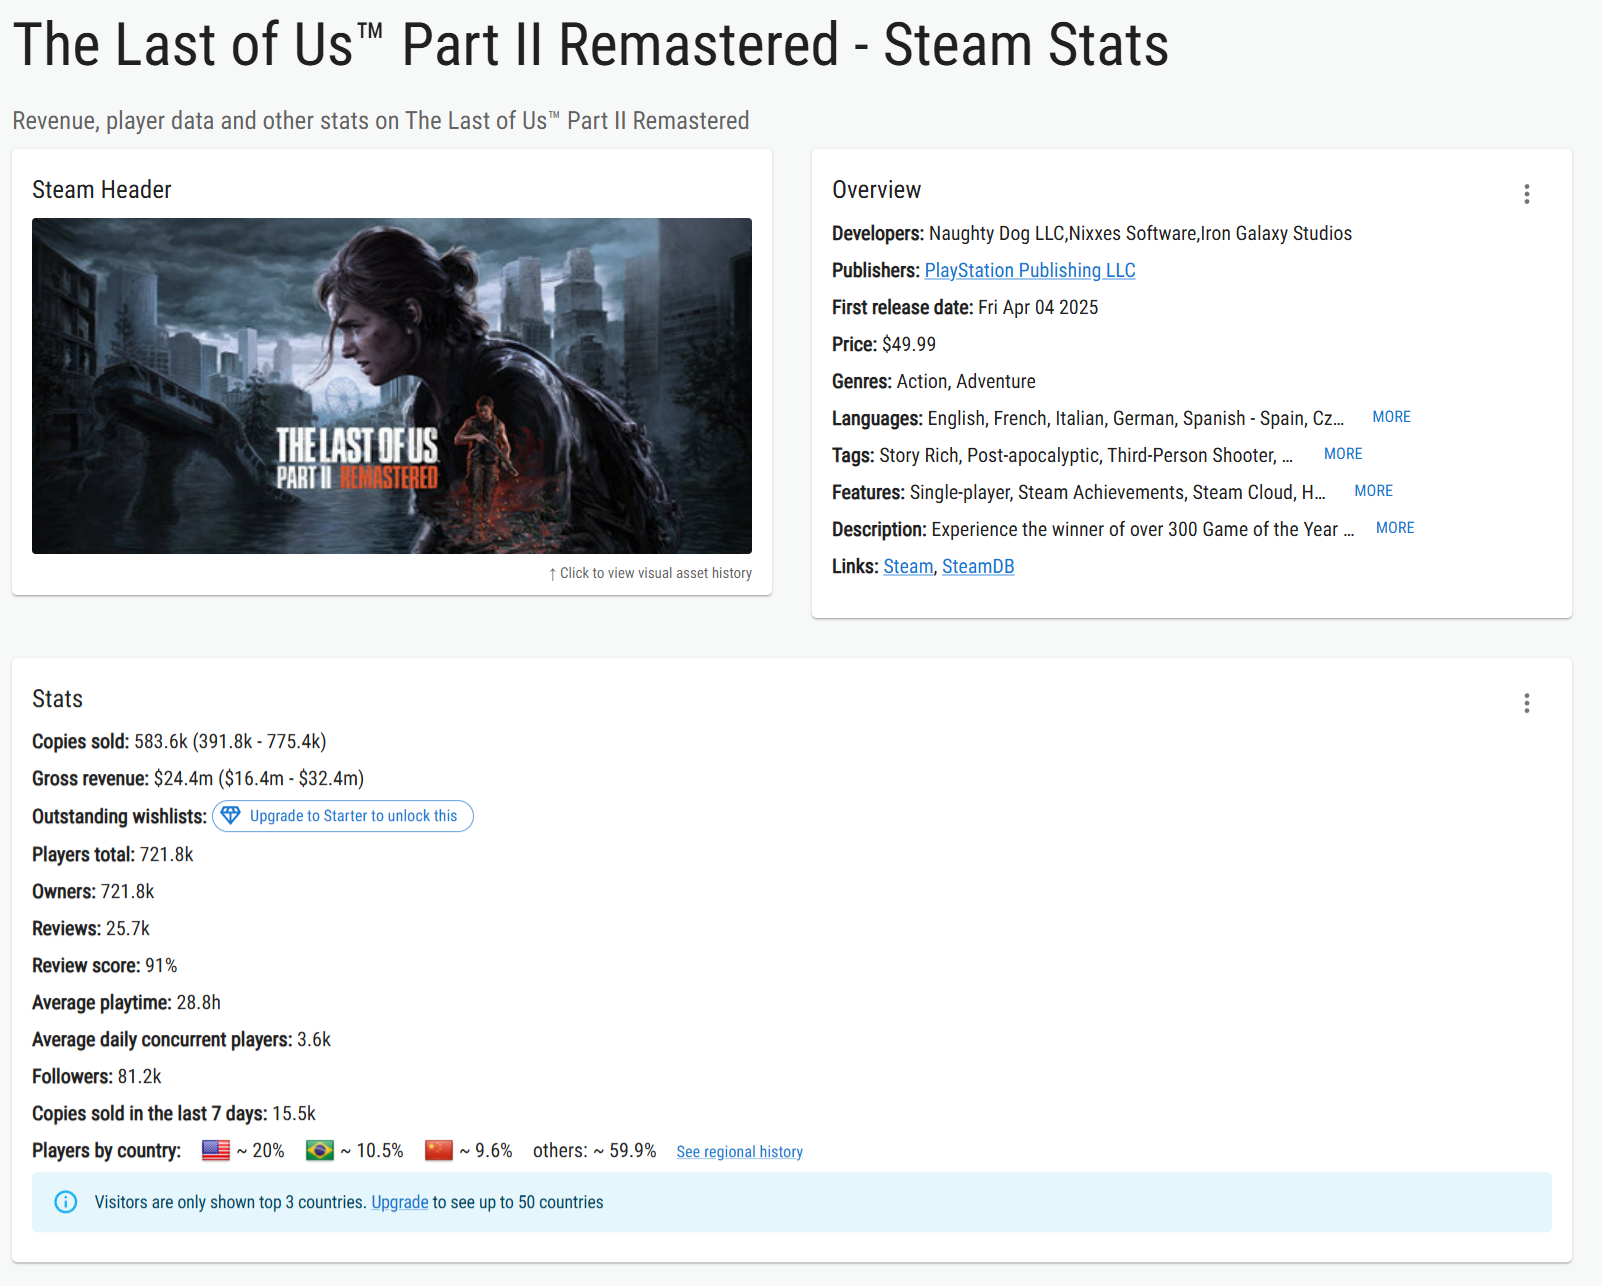Select the Developers line listing Naughty Dog LLC
This screenshot has width=1602, height=1286.
point(1092,233)
